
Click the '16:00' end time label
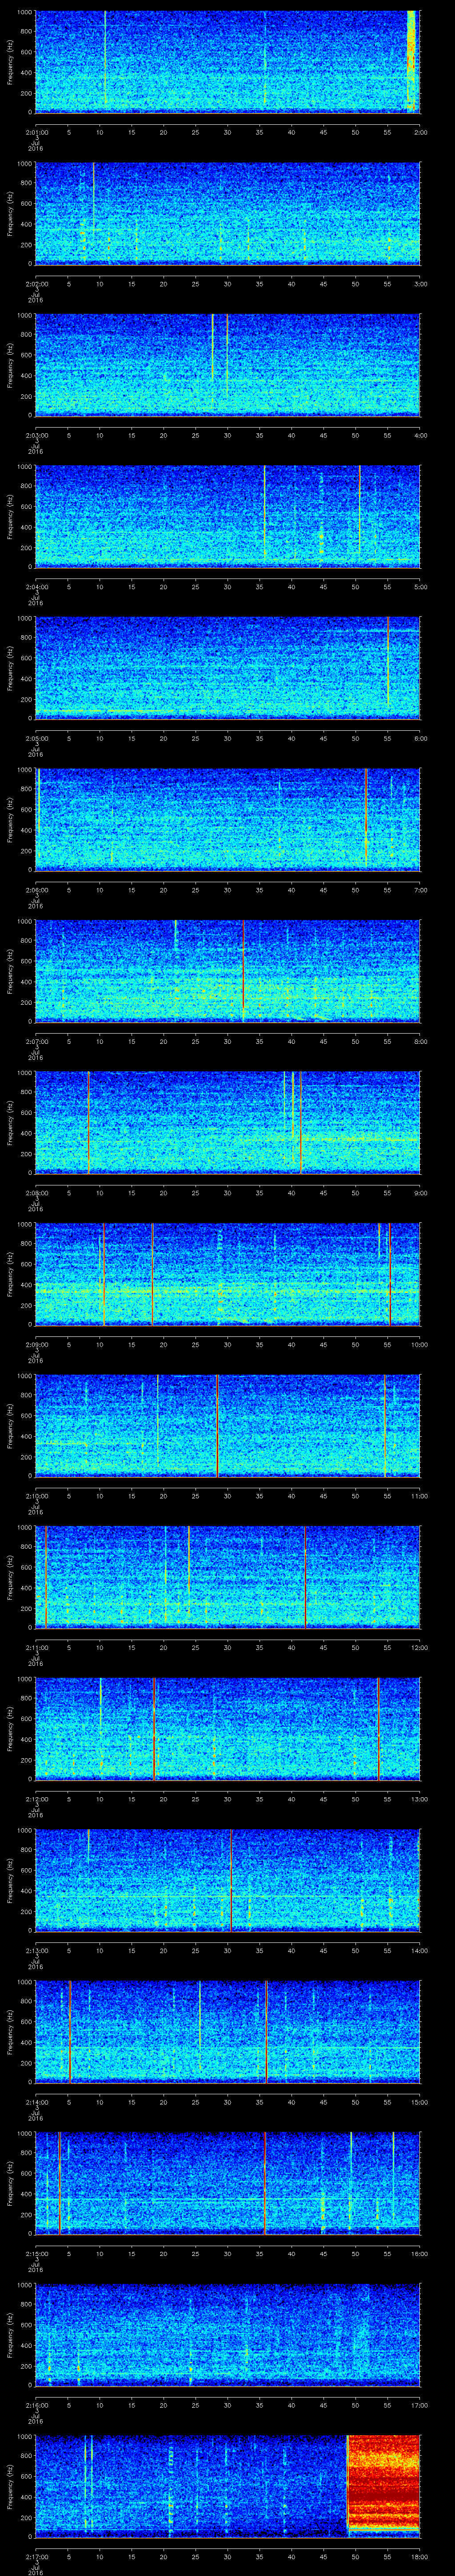420,2254
